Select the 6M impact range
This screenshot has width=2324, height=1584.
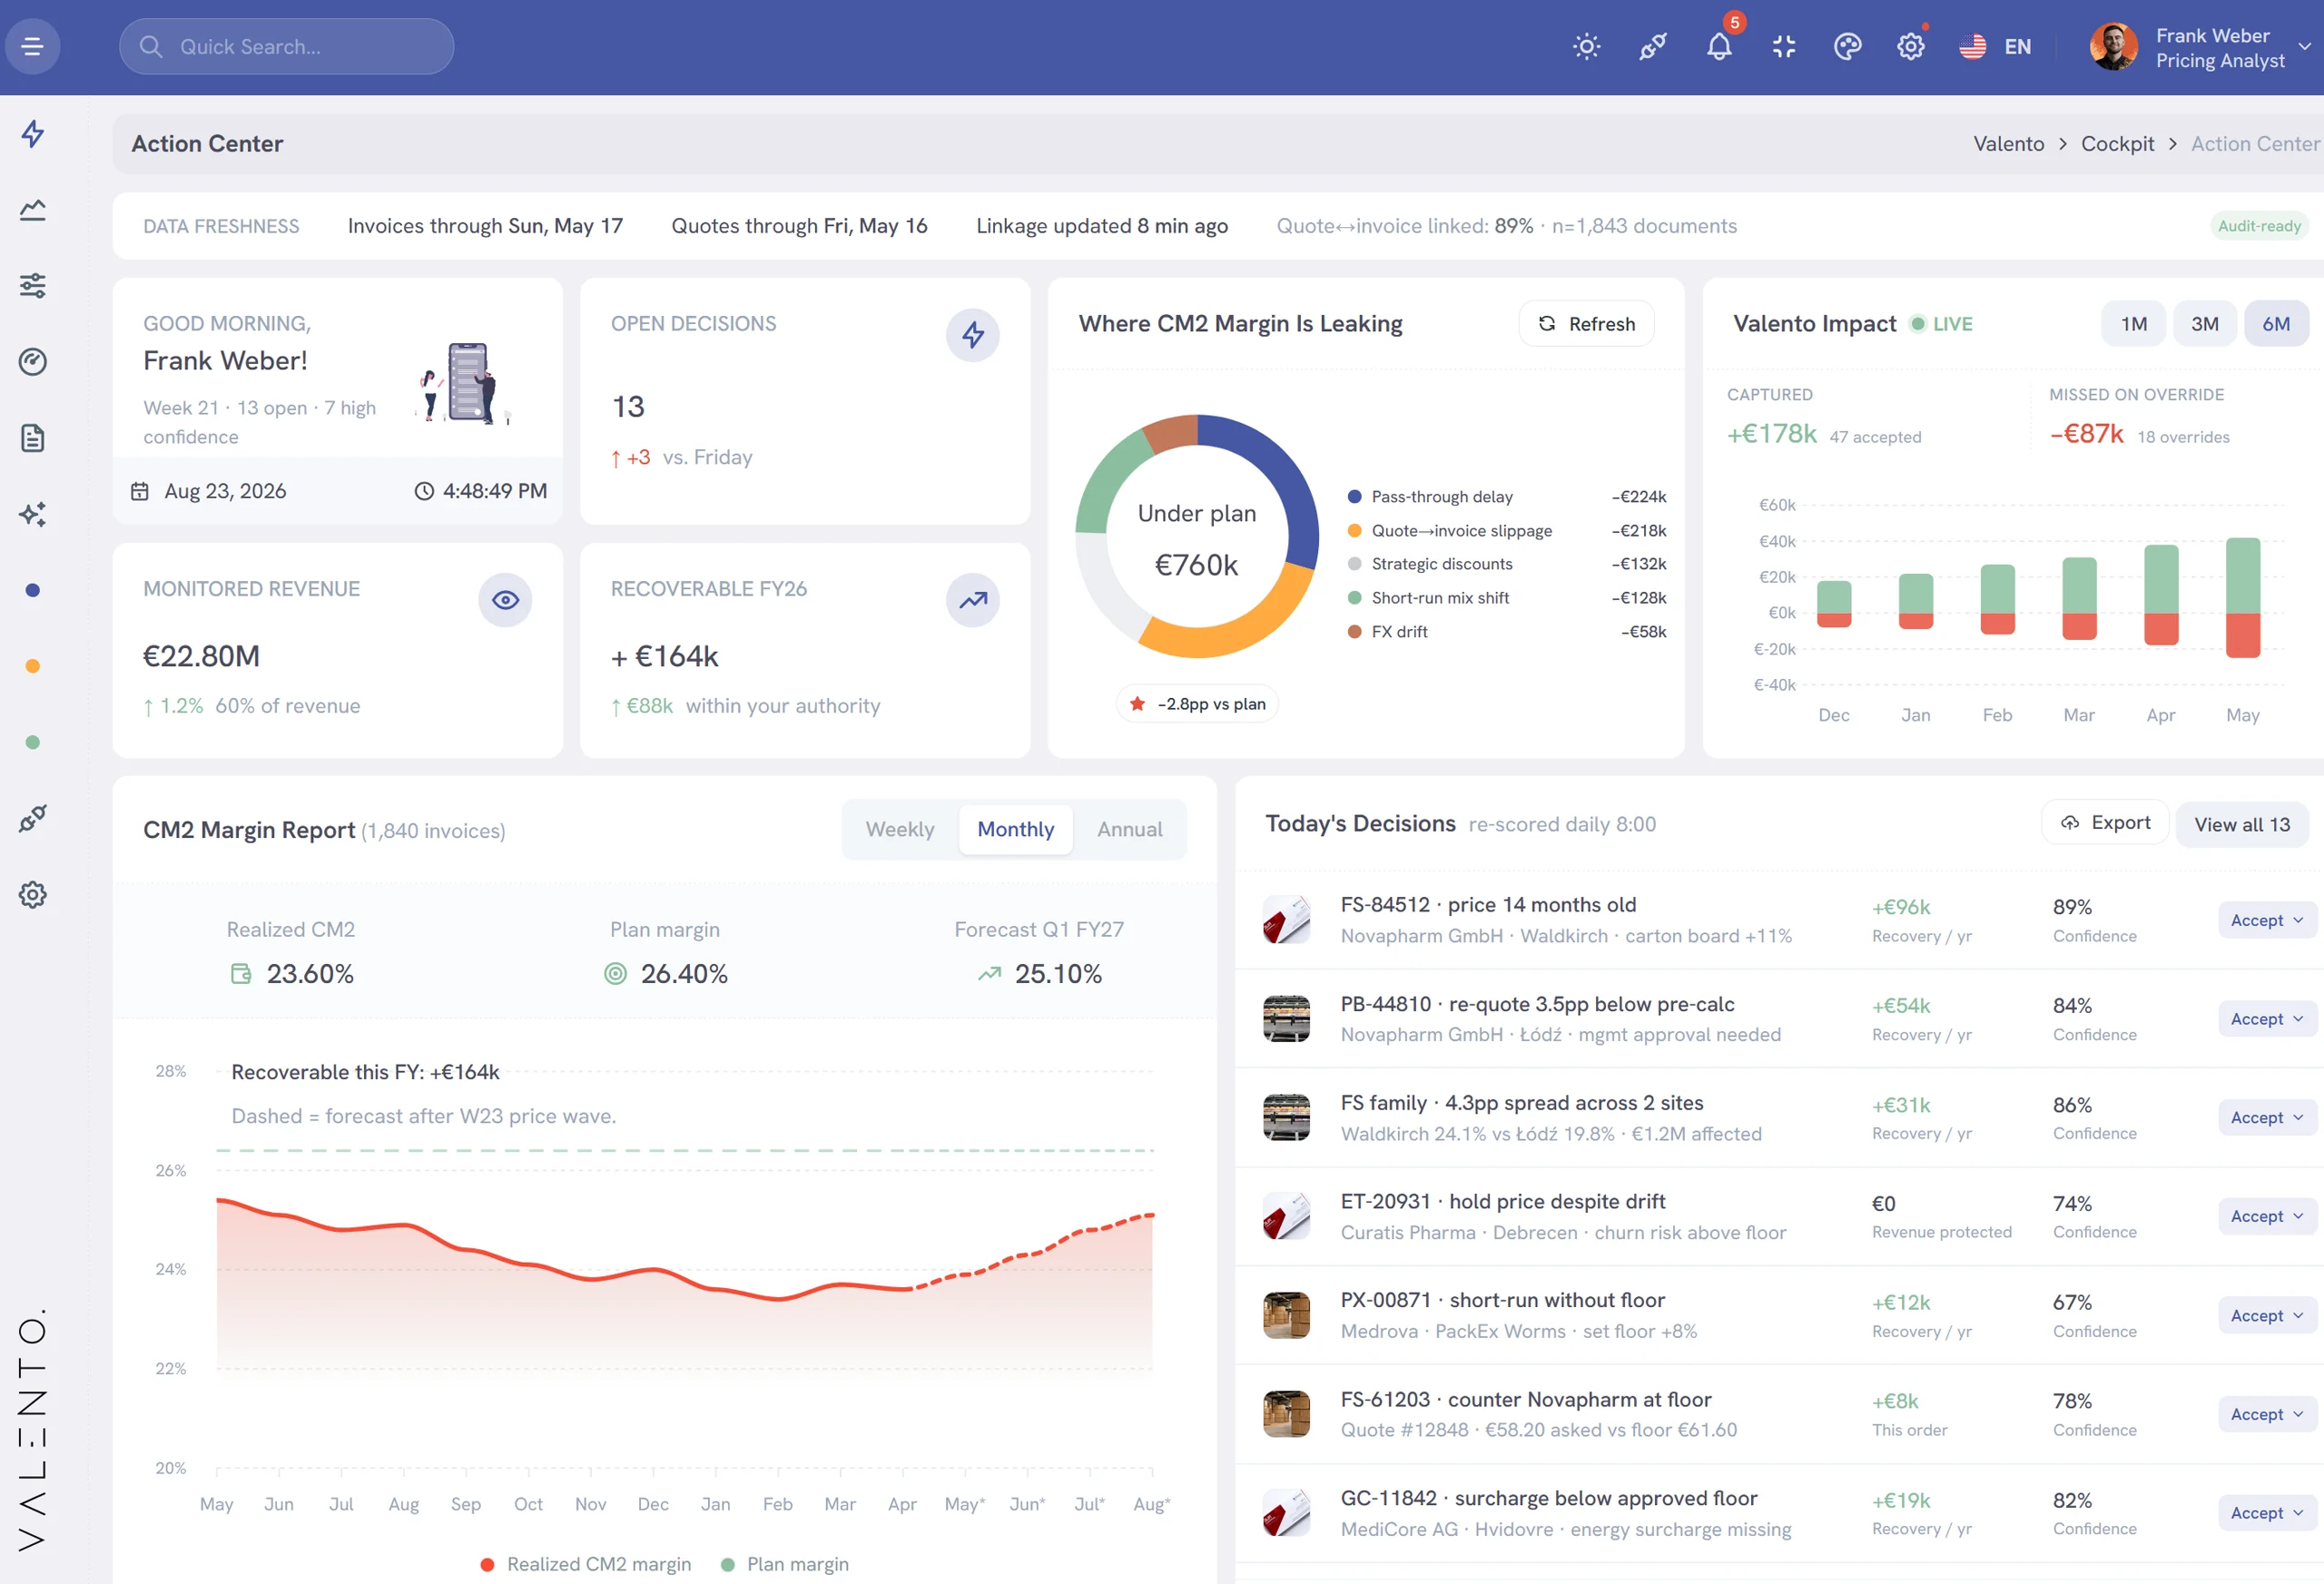(x=2276, y=324)
